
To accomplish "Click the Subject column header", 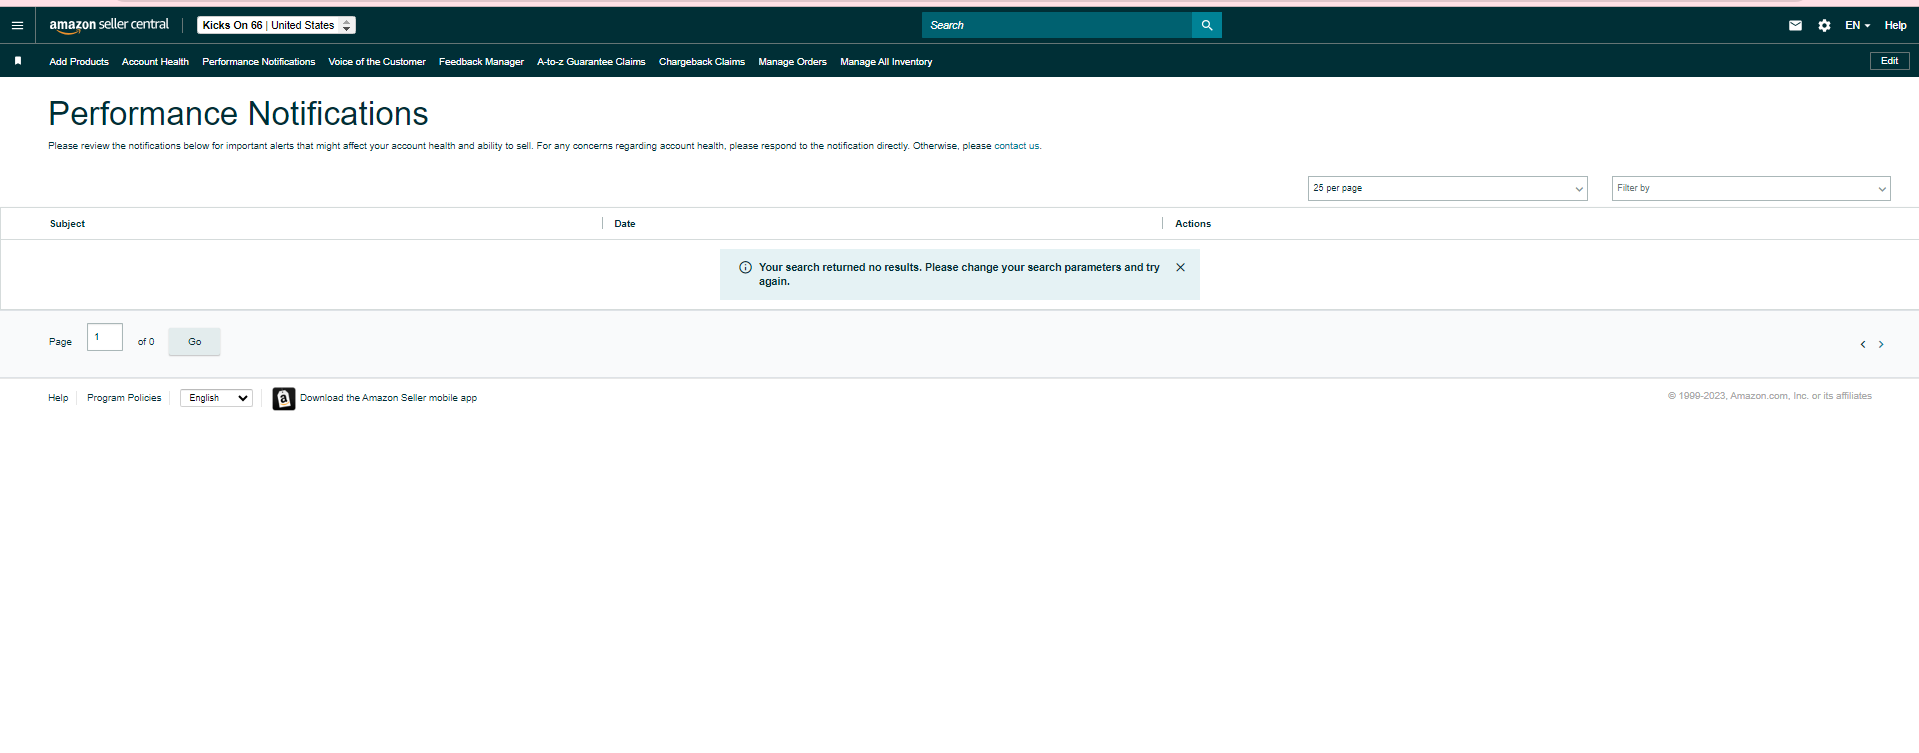I will [67, 224].
